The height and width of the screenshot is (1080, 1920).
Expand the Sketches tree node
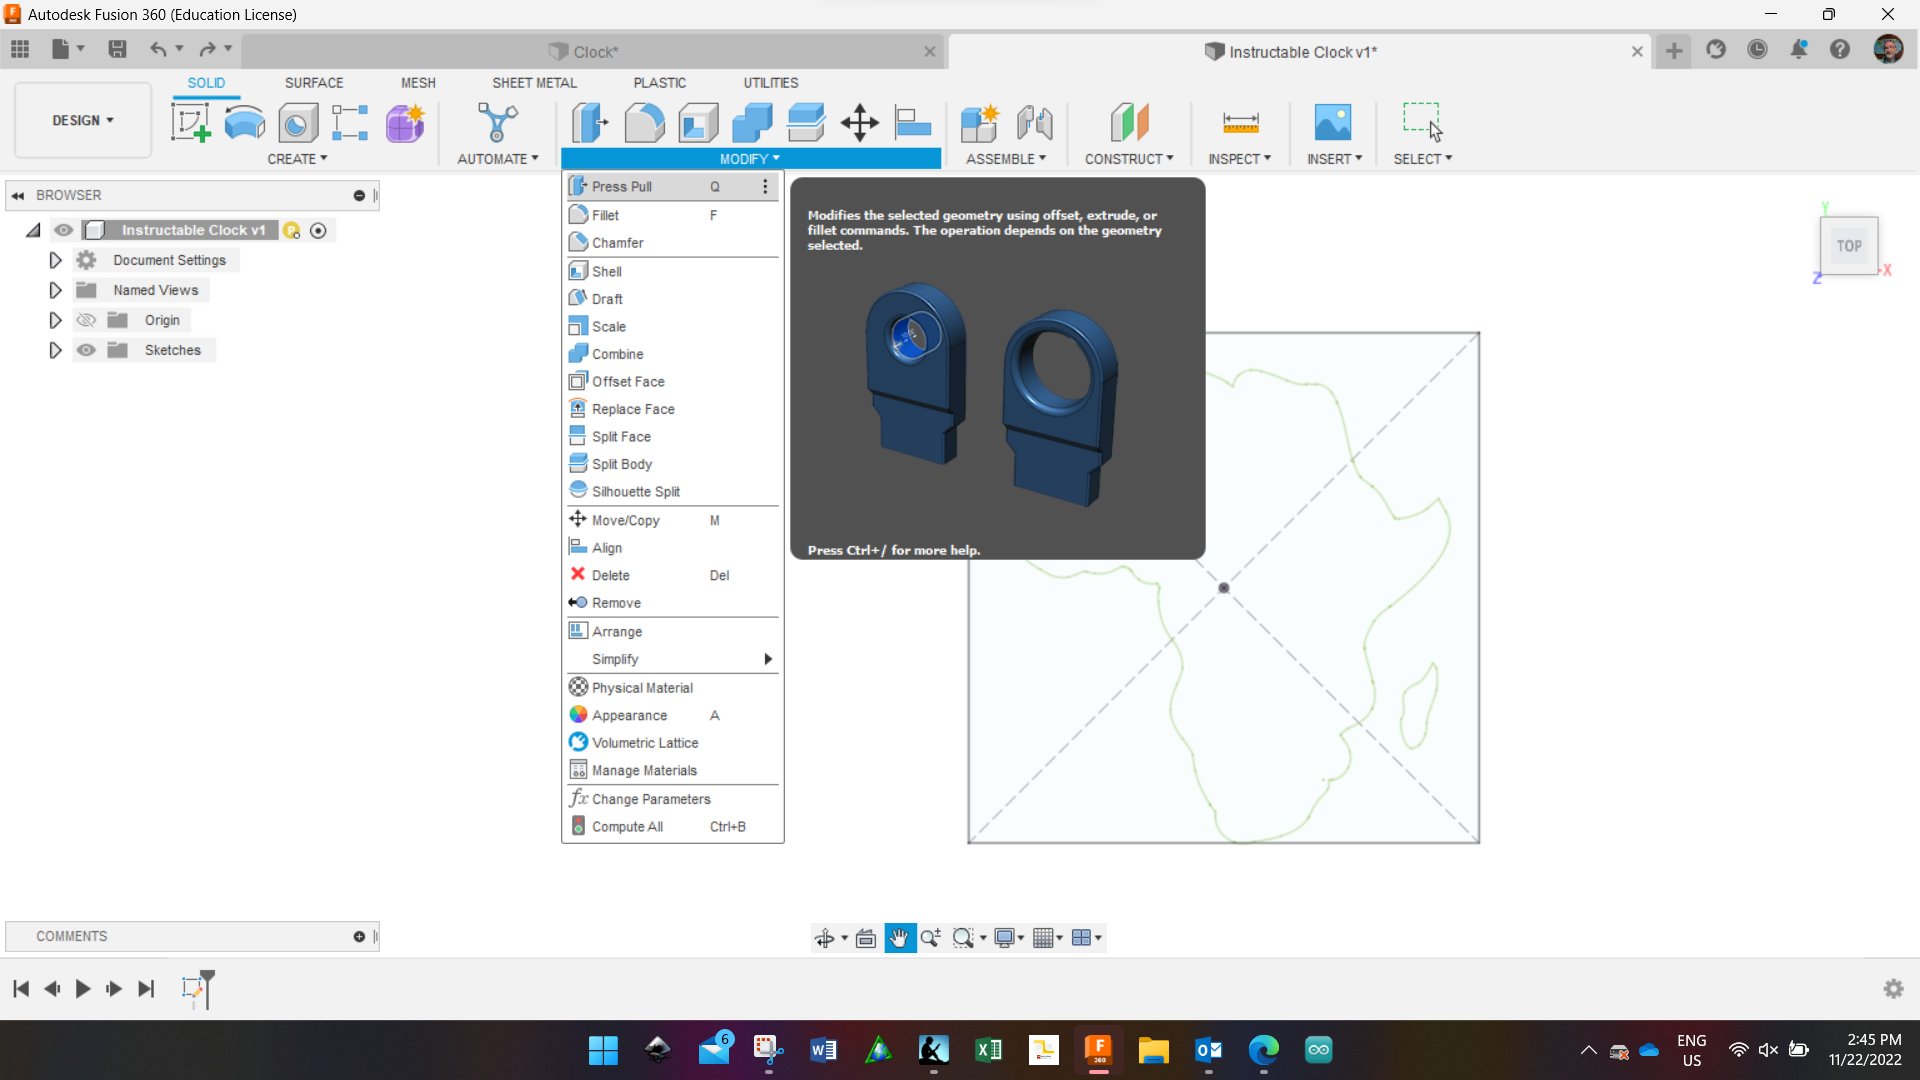coord(55,350)
